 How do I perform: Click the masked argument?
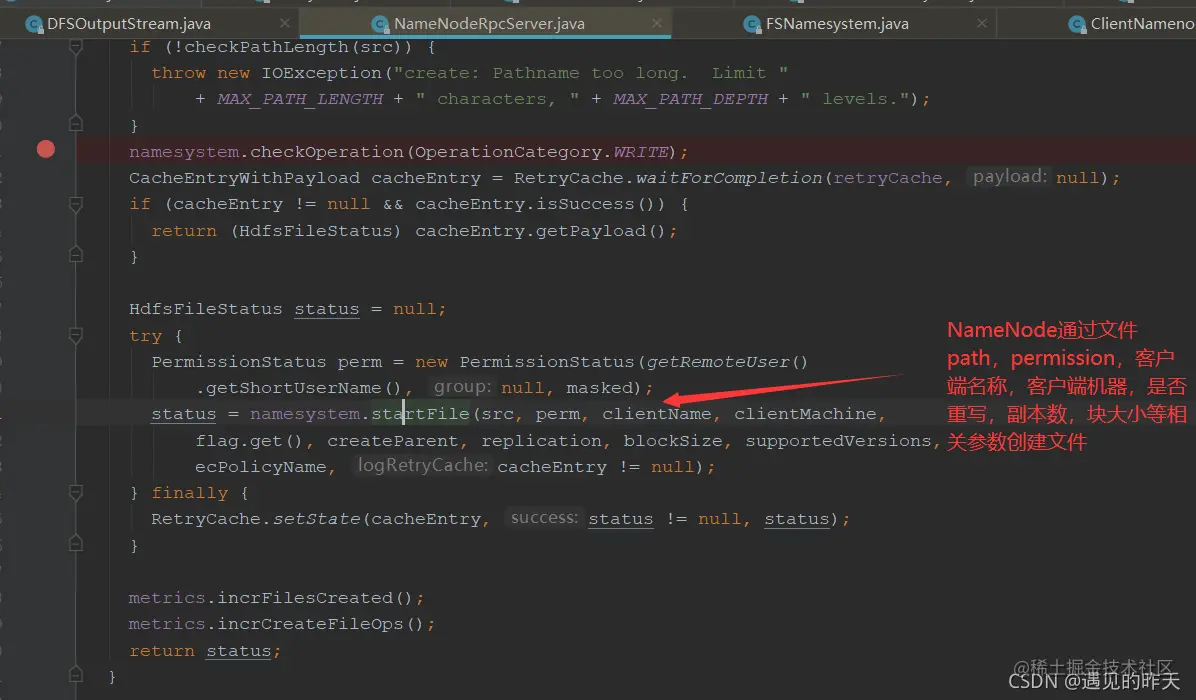coord(599,388)
